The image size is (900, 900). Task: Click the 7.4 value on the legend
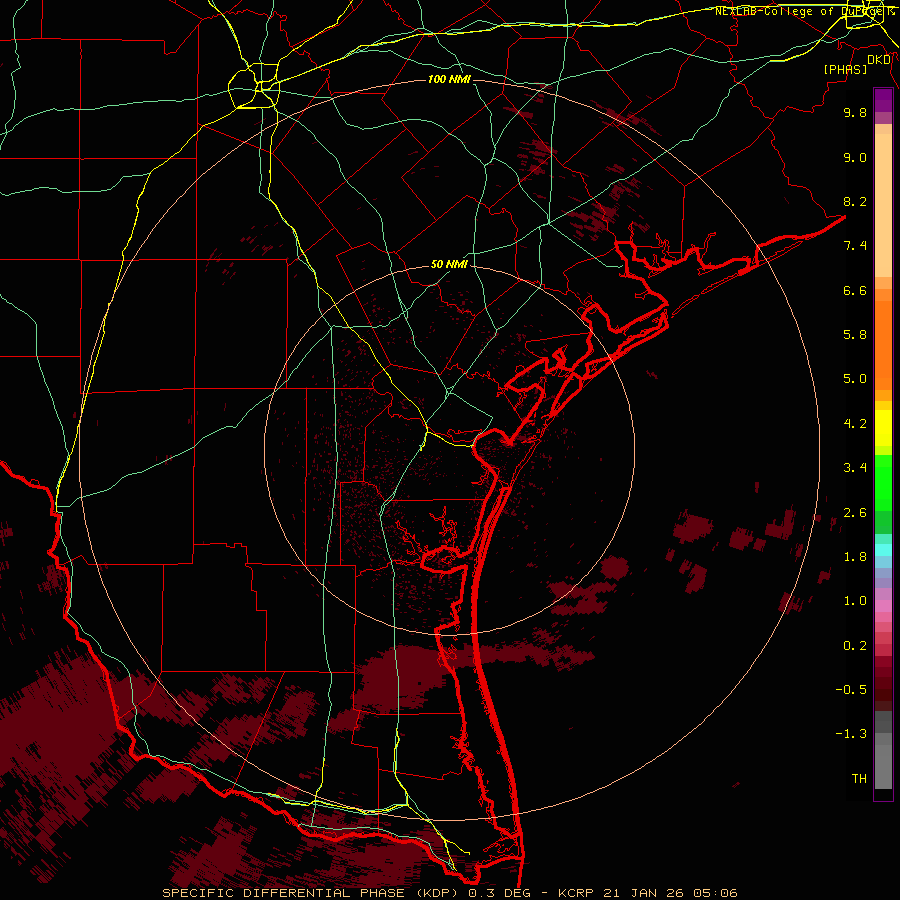[x=855, y=246]
